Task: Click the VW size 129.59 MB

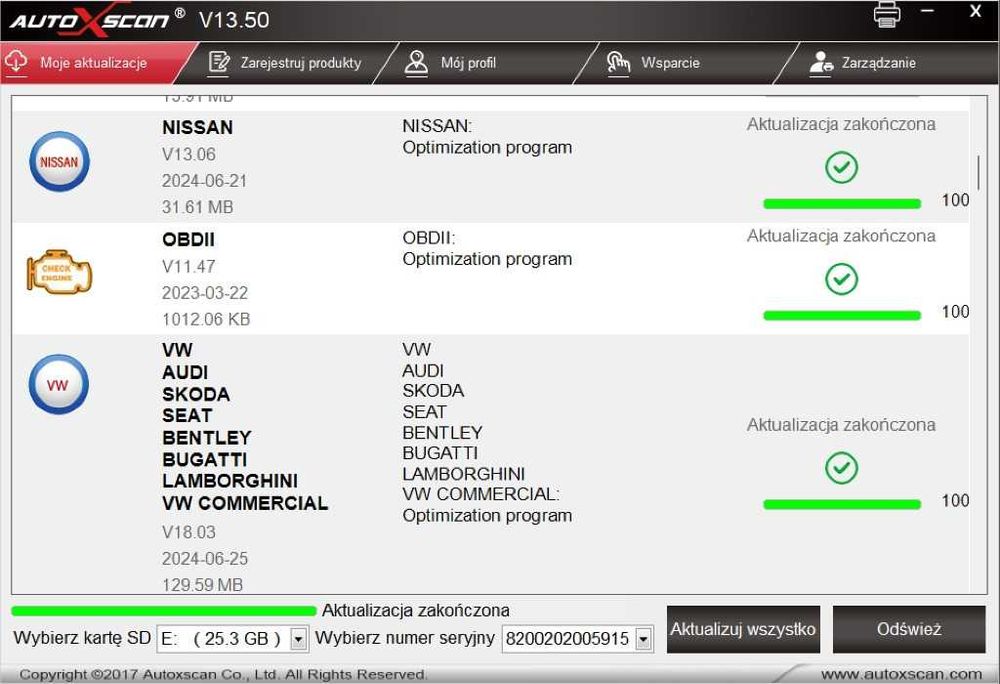Action: click(x=202, y=585)
